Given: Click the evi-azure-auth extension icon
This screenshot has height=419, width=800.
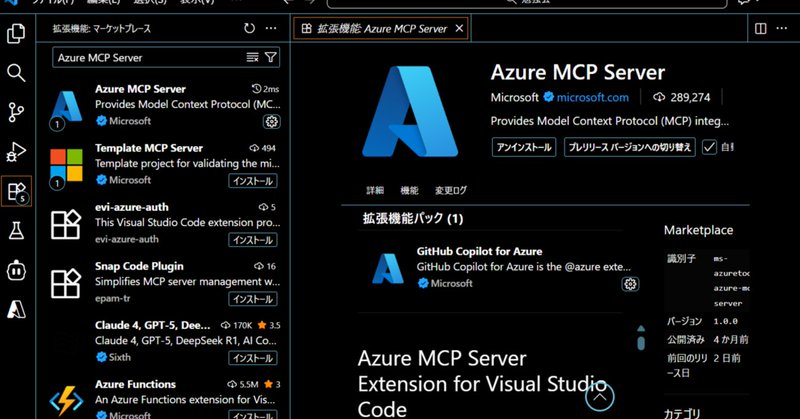Looking at the screenshot, I should [x=66, y=225].
